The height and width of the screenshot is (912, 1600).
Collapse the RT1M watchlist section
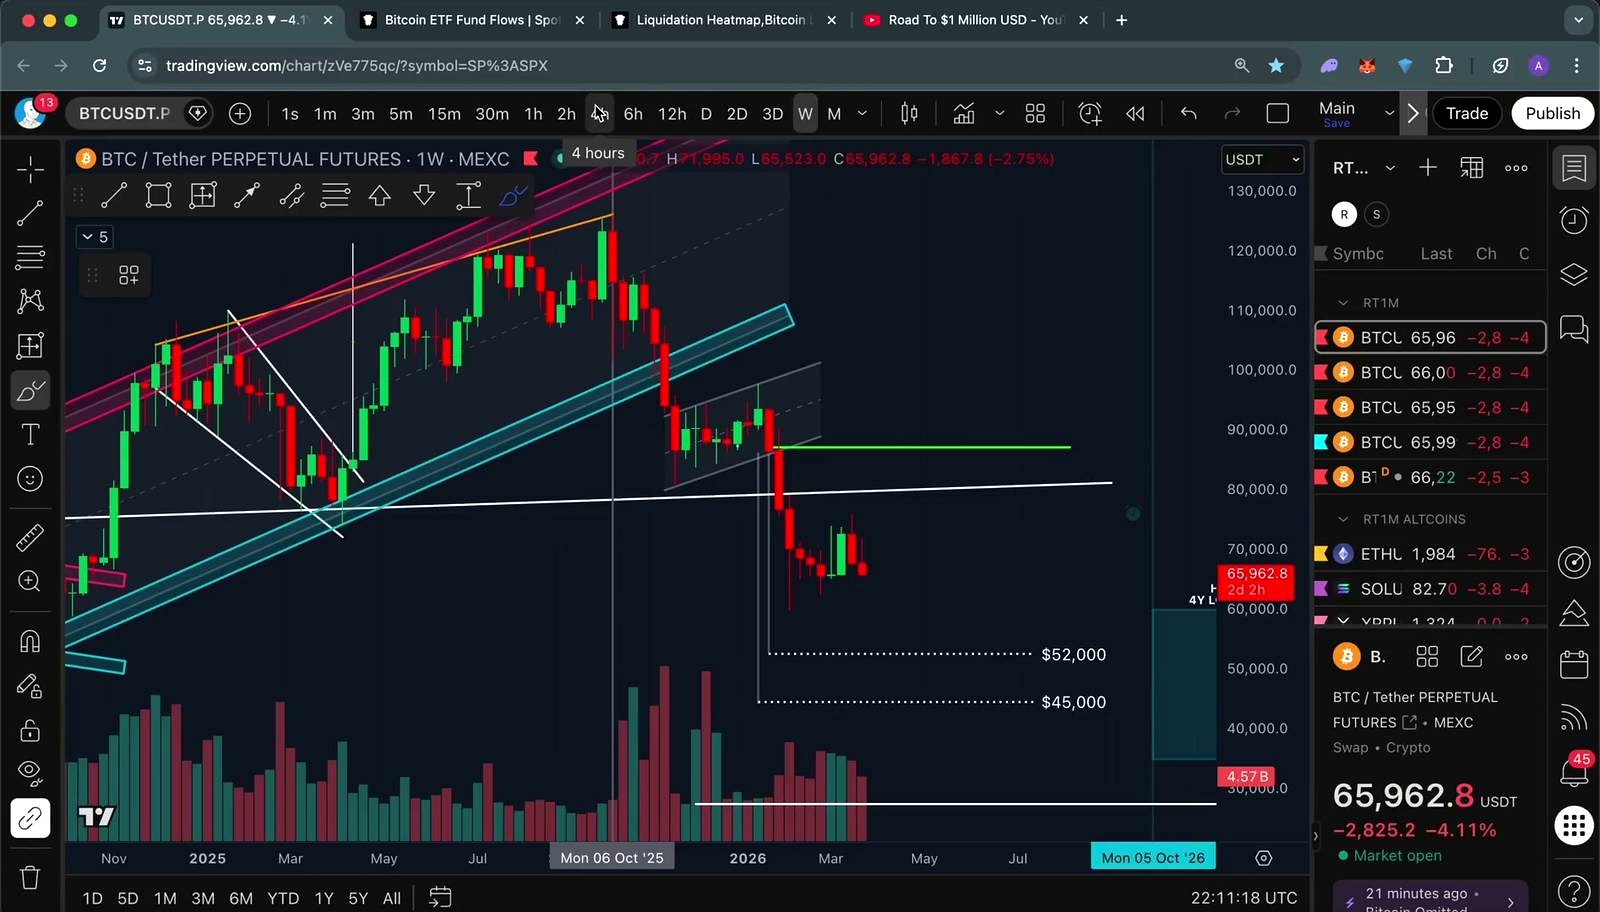(x=1343, y=303)
